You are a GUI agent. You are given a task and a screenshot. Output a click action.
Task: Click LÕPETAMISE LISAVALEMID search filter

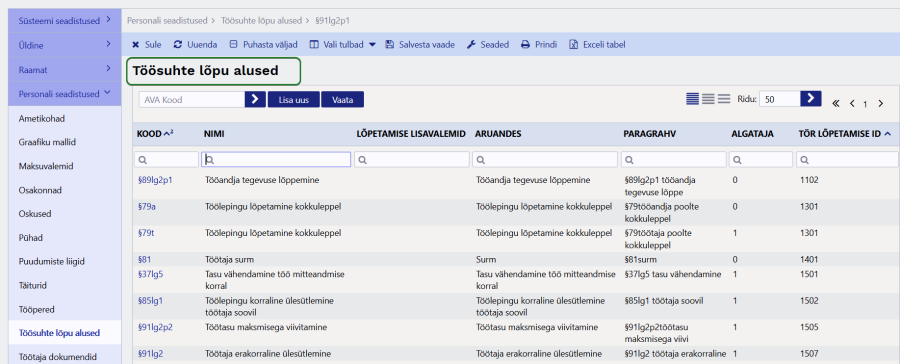tap(412, 160)
